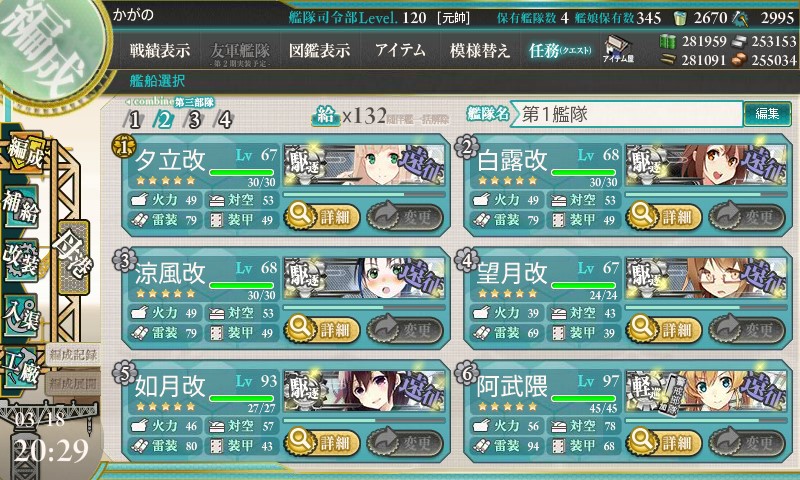The width and height of the screenshot is (800, 480).
Task: View 詳細 details for 夕立改
Action: pos(321,217)
